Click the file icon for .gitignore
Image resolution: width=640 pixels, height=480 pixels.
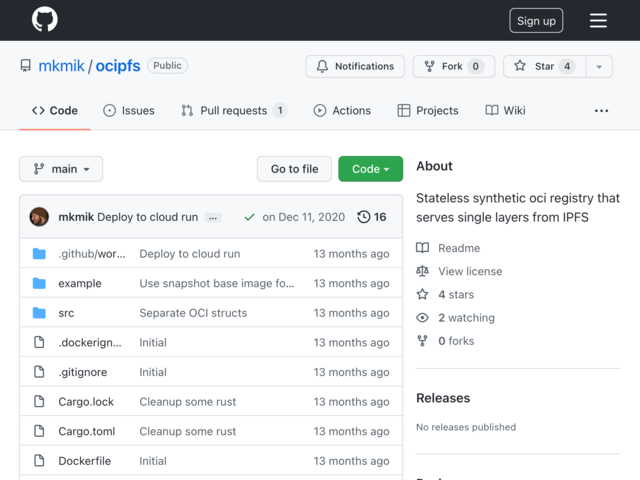39,372
